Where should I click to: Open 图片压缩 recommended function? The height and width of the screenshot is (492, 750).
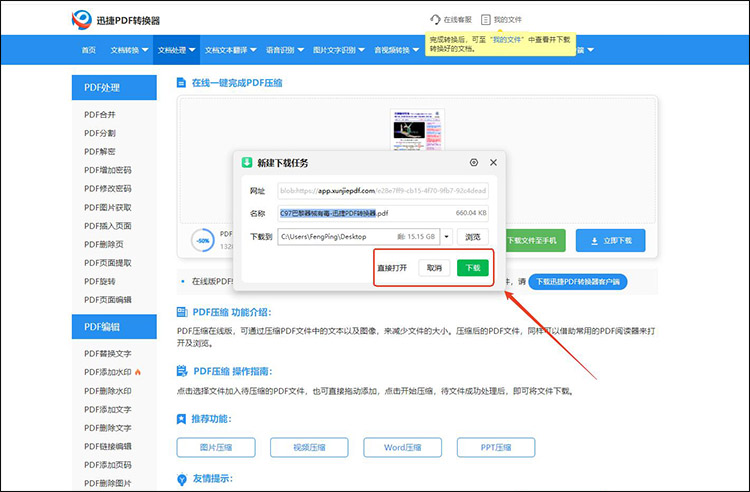(x=216, y=448)
